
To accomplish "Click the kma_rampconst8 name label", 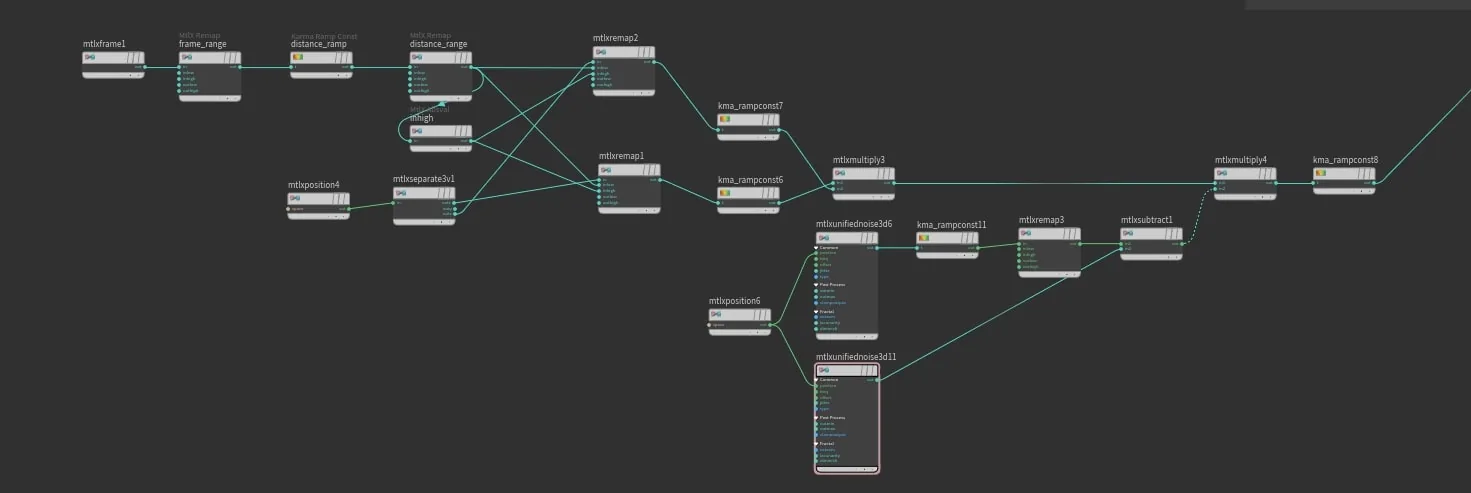I will point(1346,159).
